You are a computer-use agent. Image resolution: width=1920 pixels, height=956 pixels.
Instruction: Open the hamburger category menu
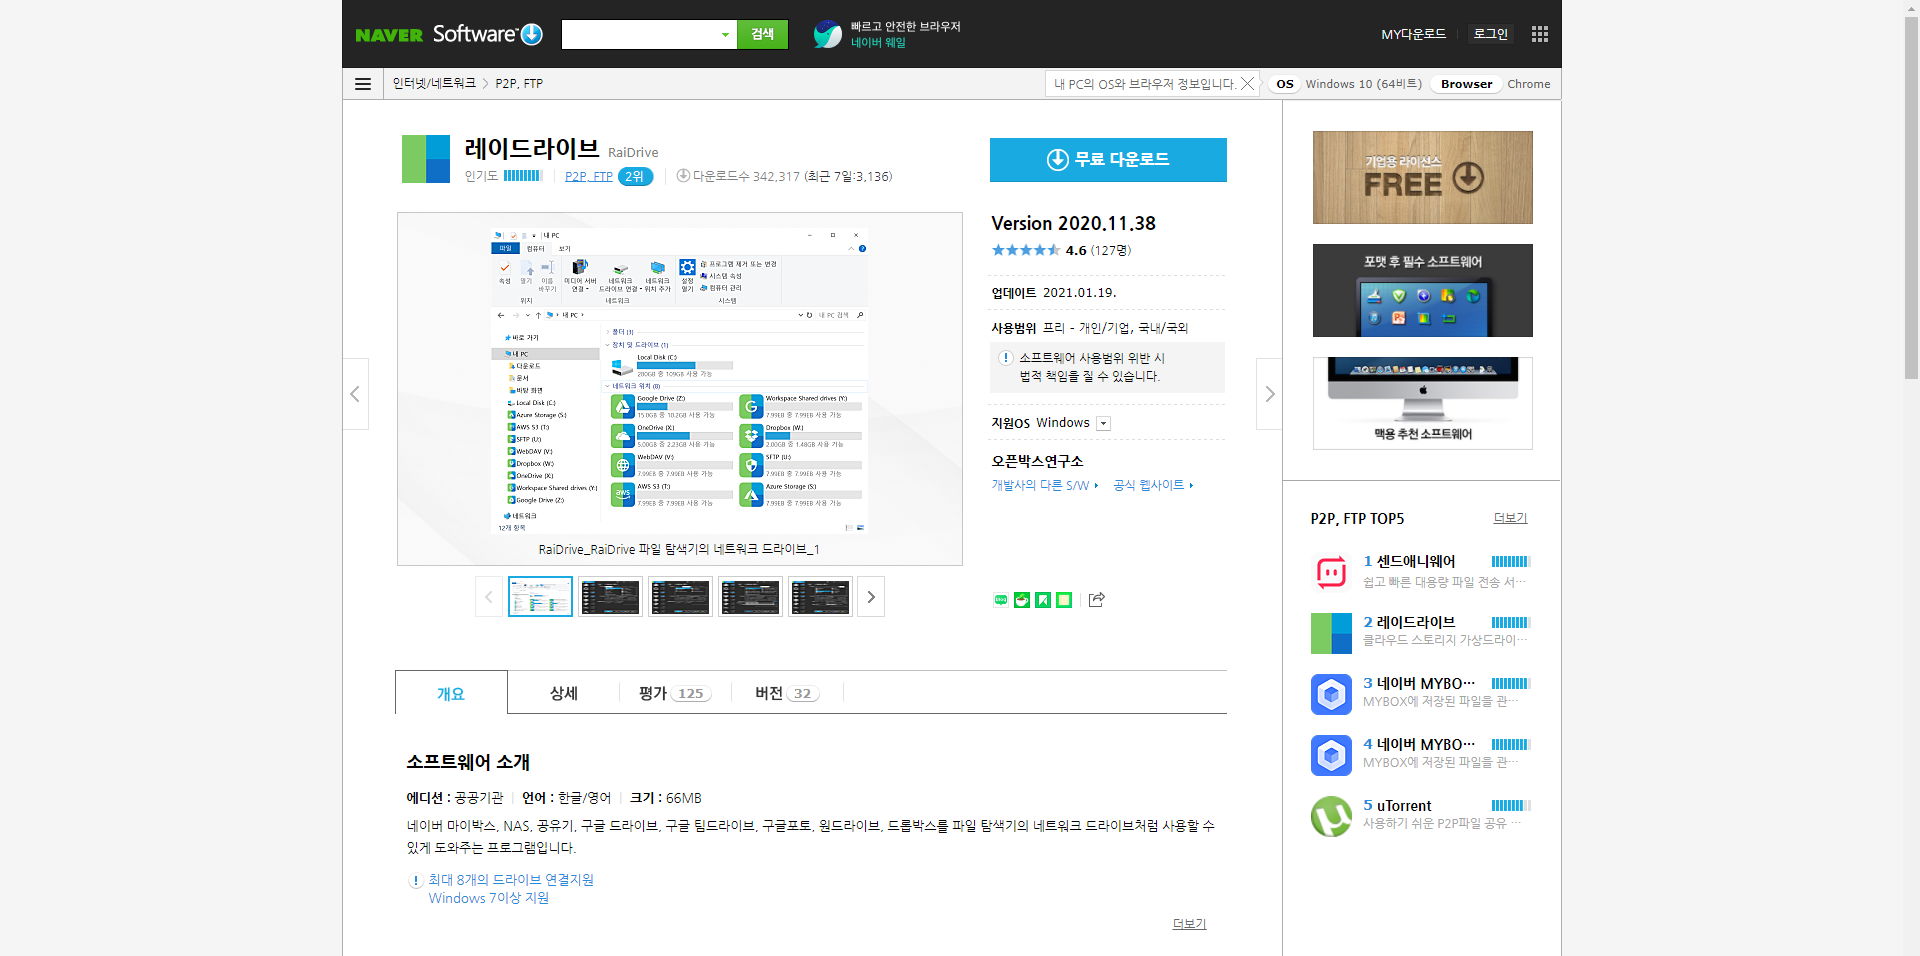point(363,84)
